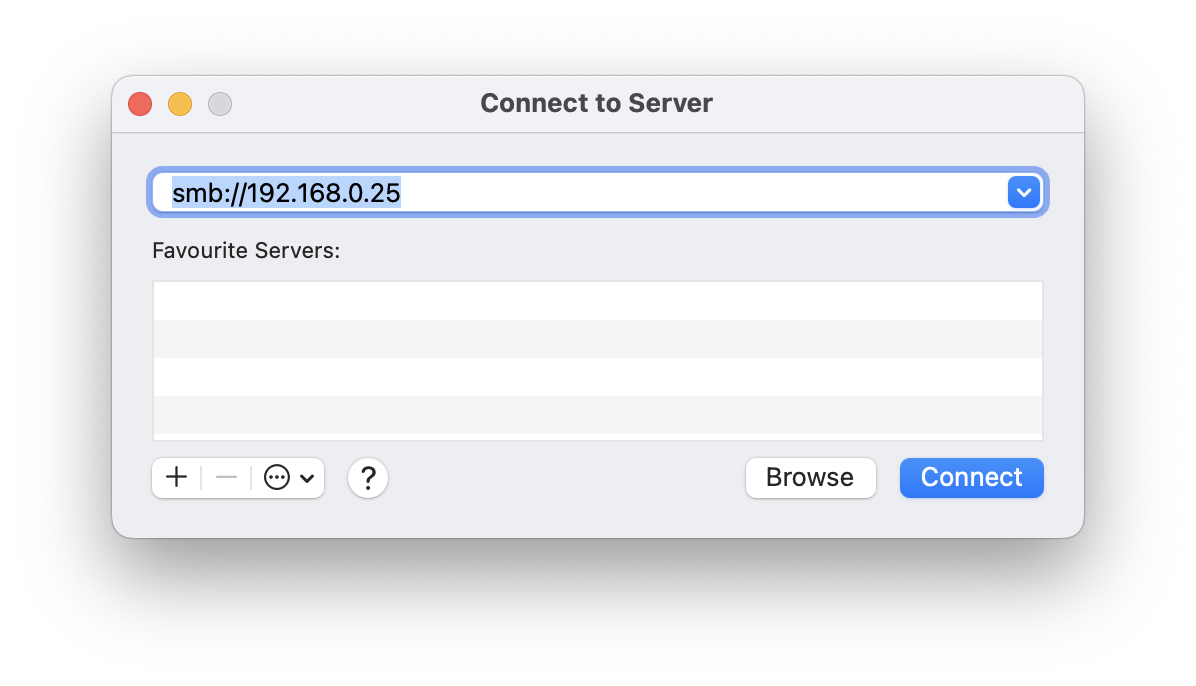Click empty space in the server address field

coord(700,192)
